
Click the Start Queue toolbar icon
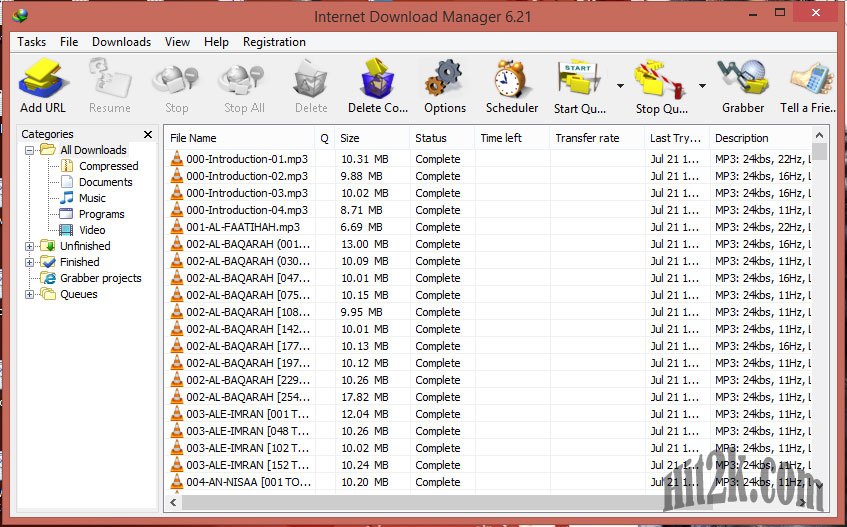click(x=580, y=79)
